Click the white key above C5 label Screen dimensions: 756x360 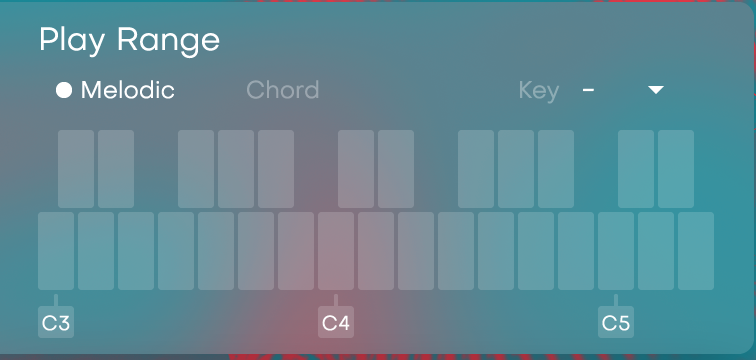[x=616, y=251]
